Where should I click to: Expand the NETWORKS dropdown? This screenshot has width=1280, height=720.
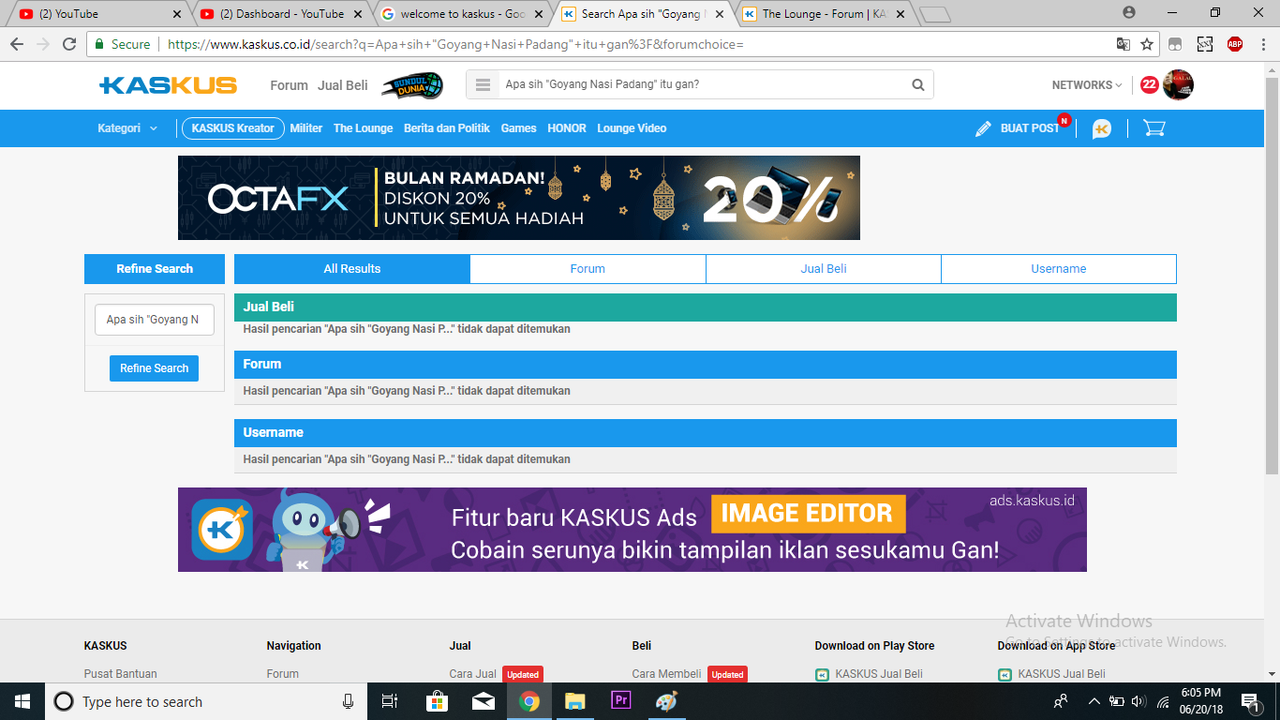tap(1086, 85)
